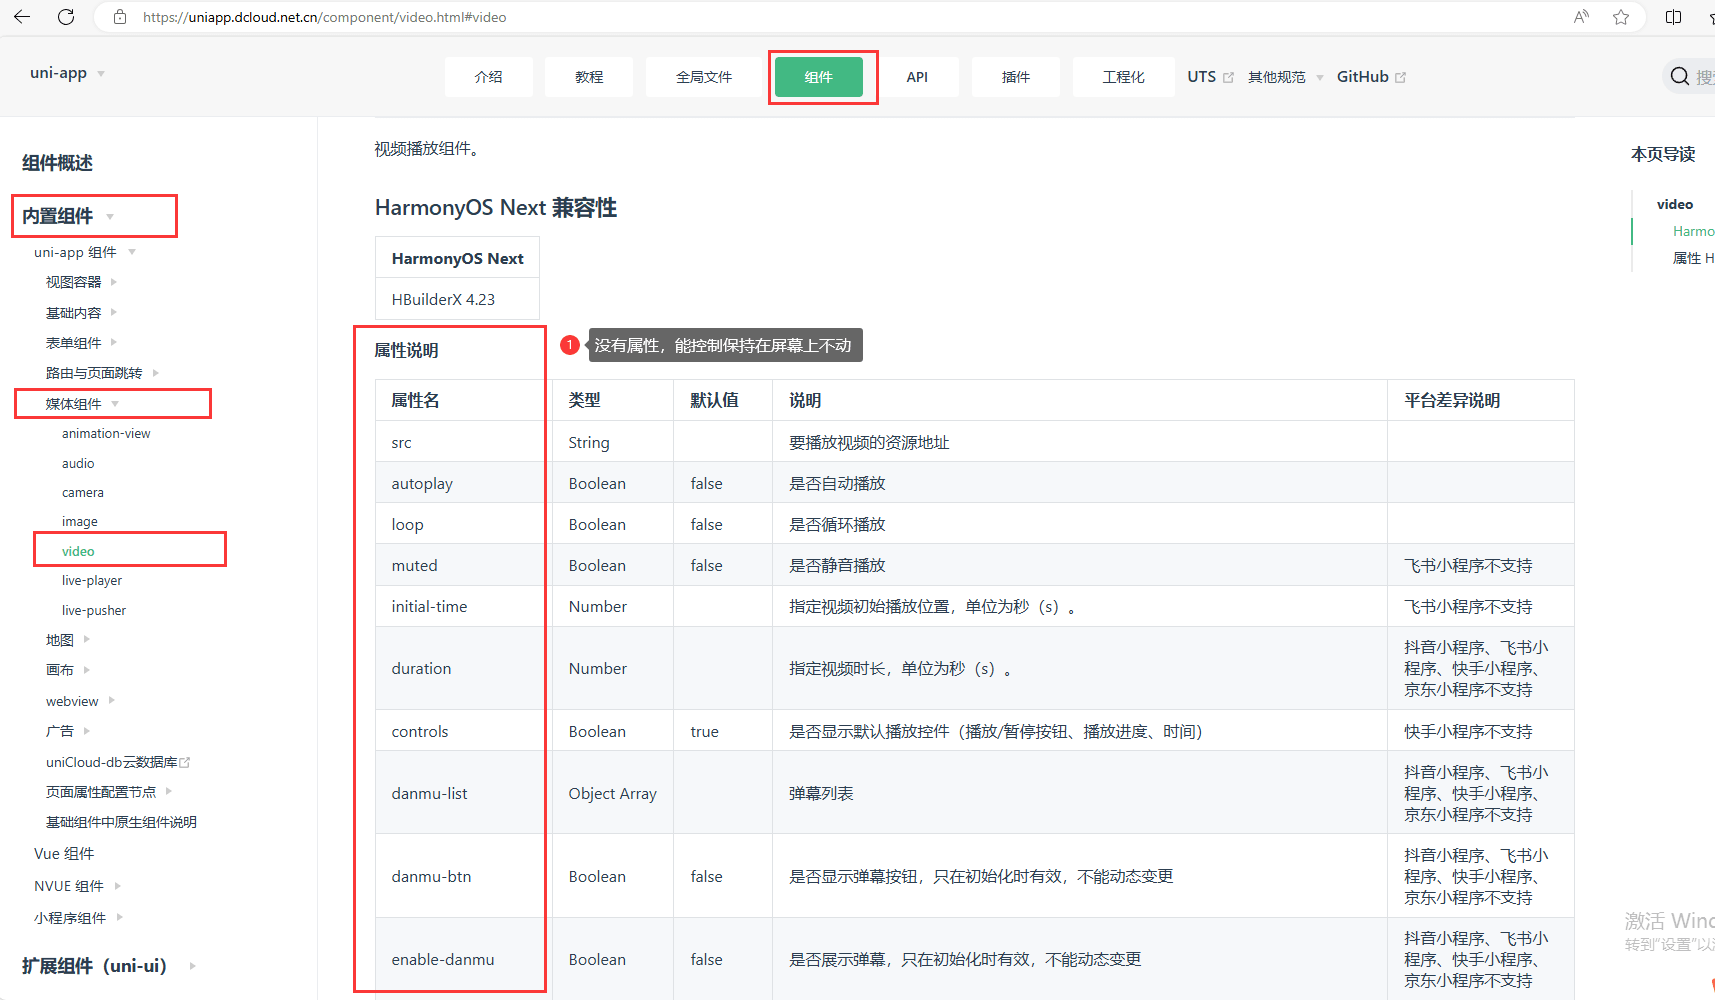Switch to the 教程 tab
Image resolution: width=1715 pixels, height=1000 pixels.
pos(589,77)
